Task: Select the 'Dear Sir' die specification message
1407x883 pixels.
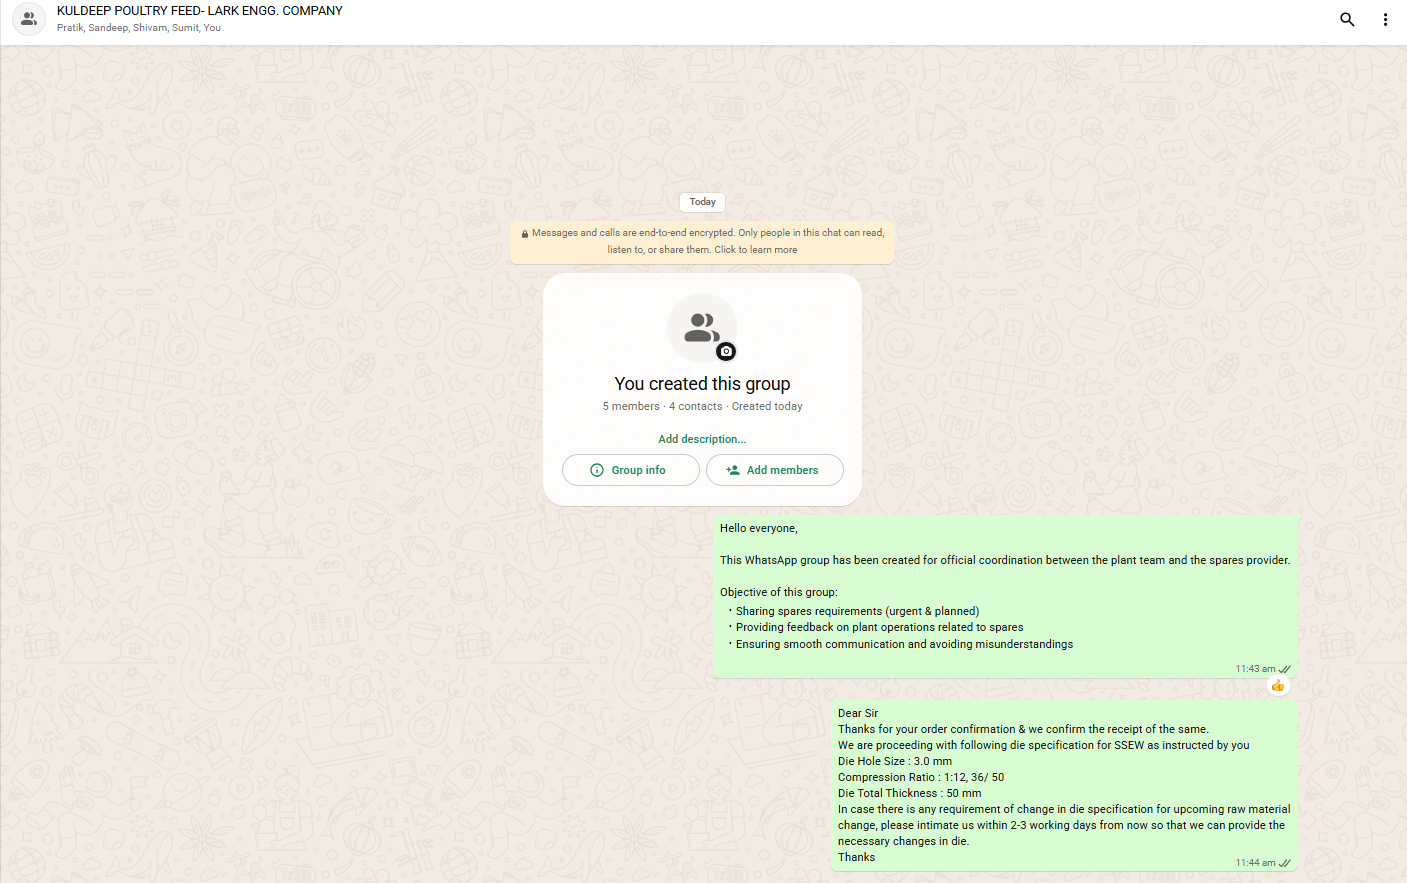Action: tap(1063, 785)
